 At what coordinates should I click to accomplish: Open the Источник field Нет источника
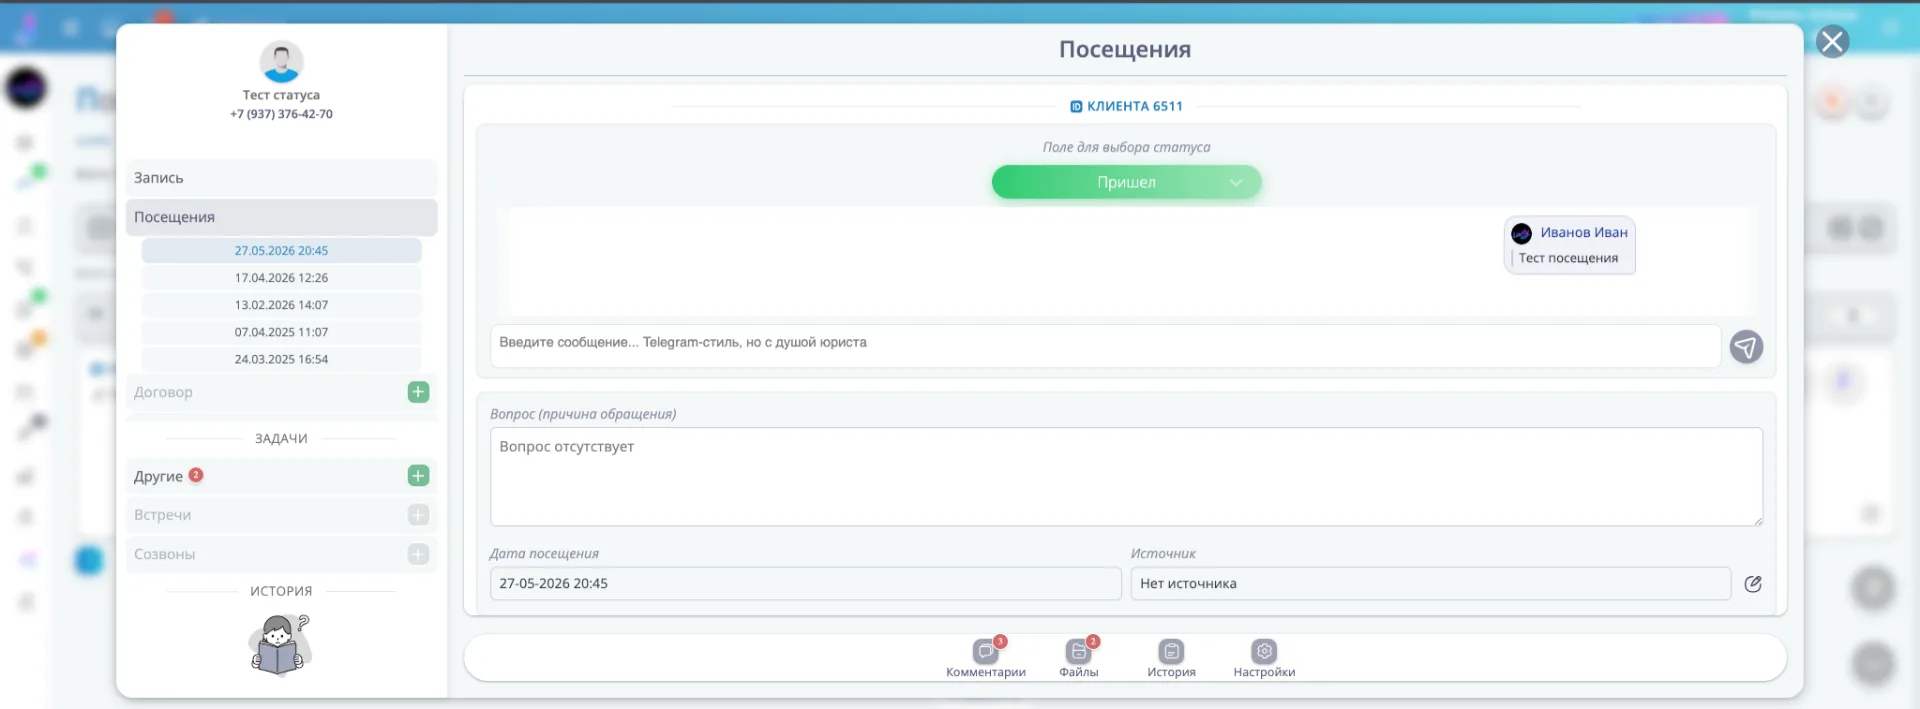(1430, 584)
